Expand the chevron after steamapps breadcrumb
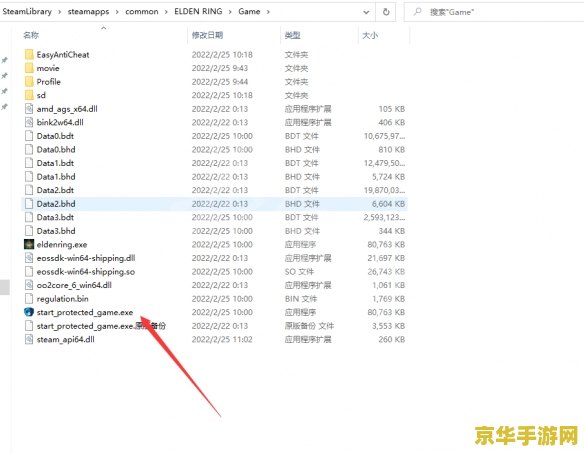Image resolution: width=584 pixels, height=454 pixels. click(x=117, y=12)
